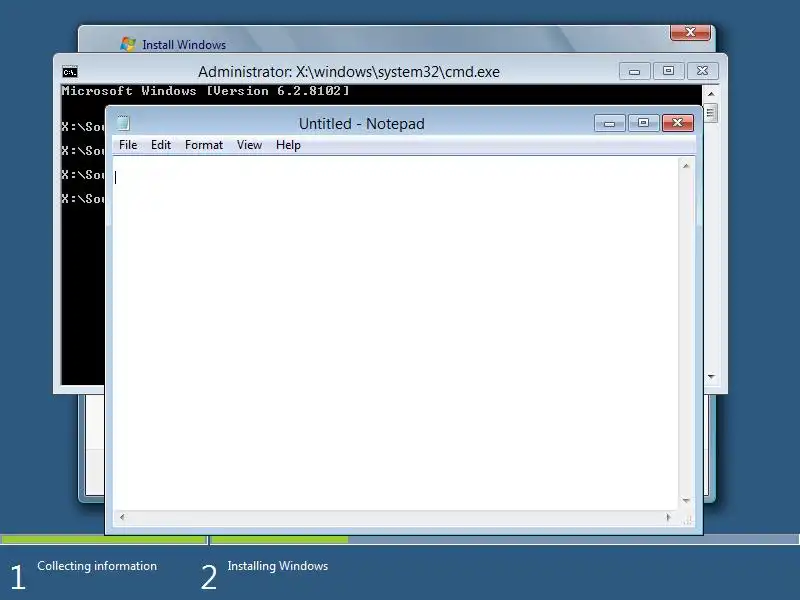Click cmd.exe scrollbar down arrow
This screenshot has height=600, width=800.
pyautogui.click(x=711, y=377)
